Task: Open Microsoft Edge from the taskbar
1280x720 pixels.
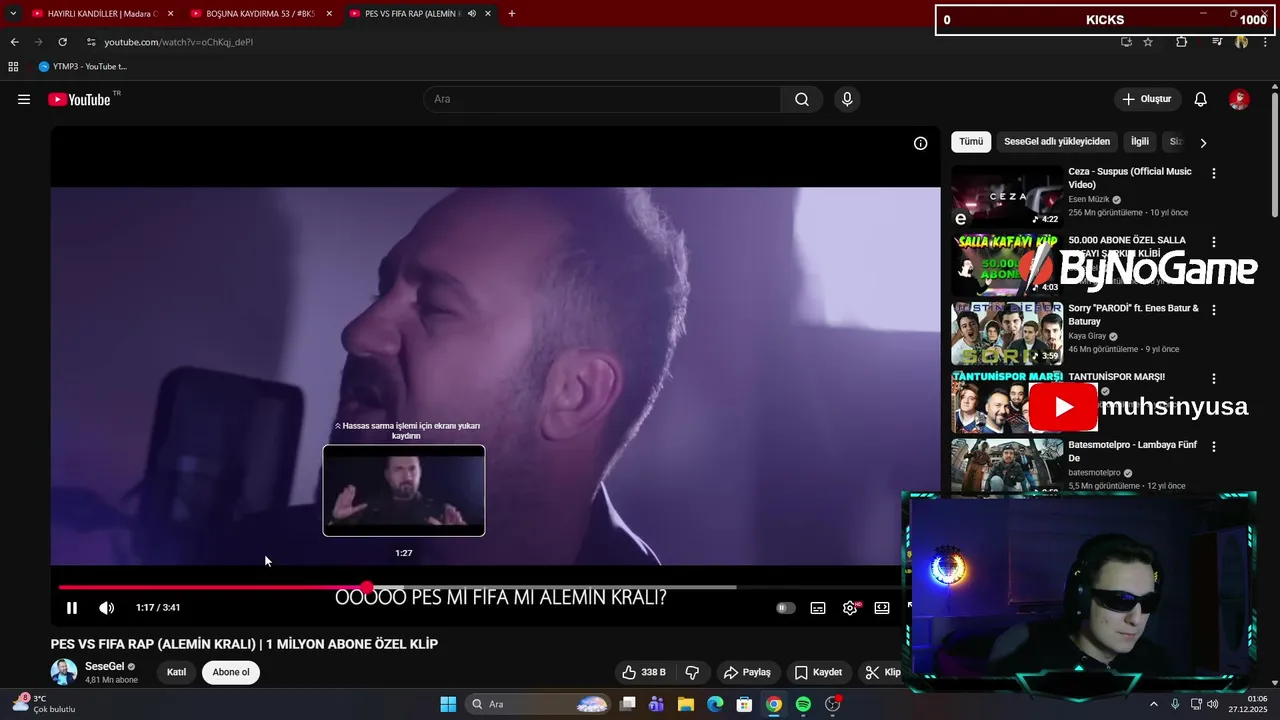Action: (715, 704)
